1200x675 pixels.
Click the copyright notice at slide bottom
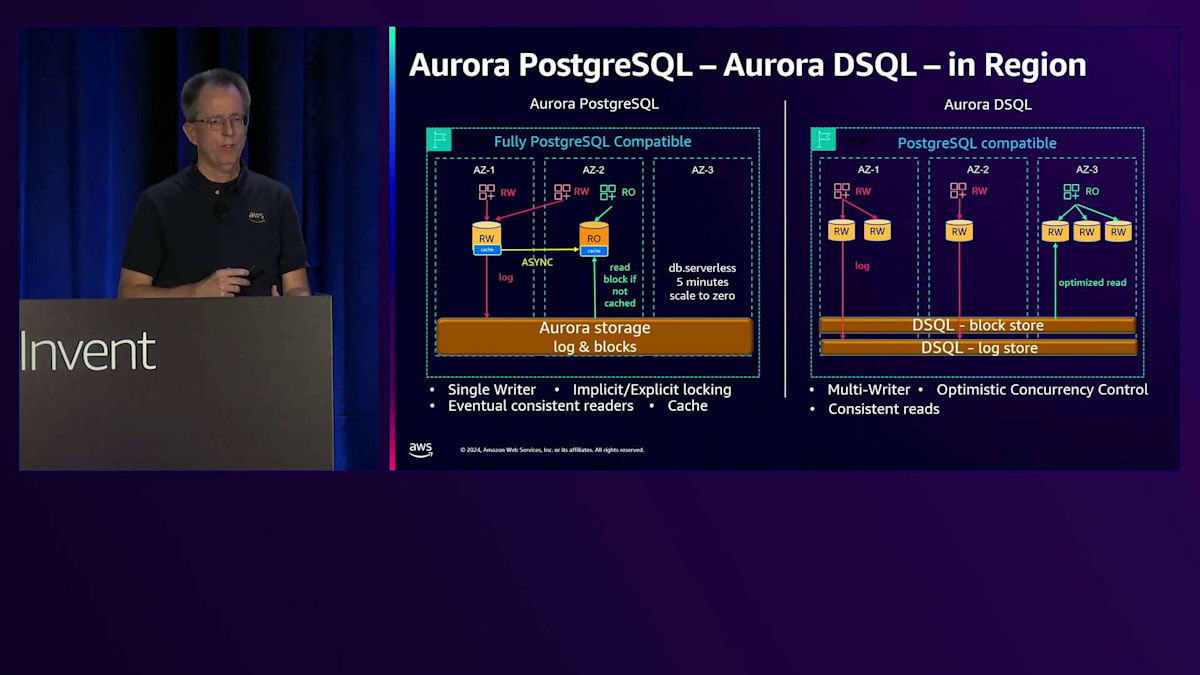552,450
